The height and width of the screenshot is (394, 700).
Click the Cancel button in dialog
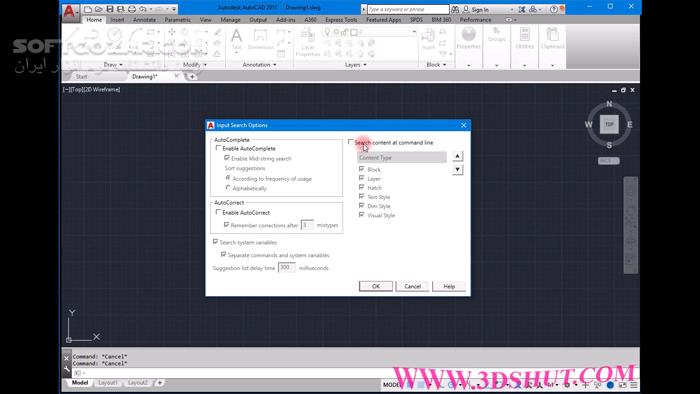(x=412, y=286)
